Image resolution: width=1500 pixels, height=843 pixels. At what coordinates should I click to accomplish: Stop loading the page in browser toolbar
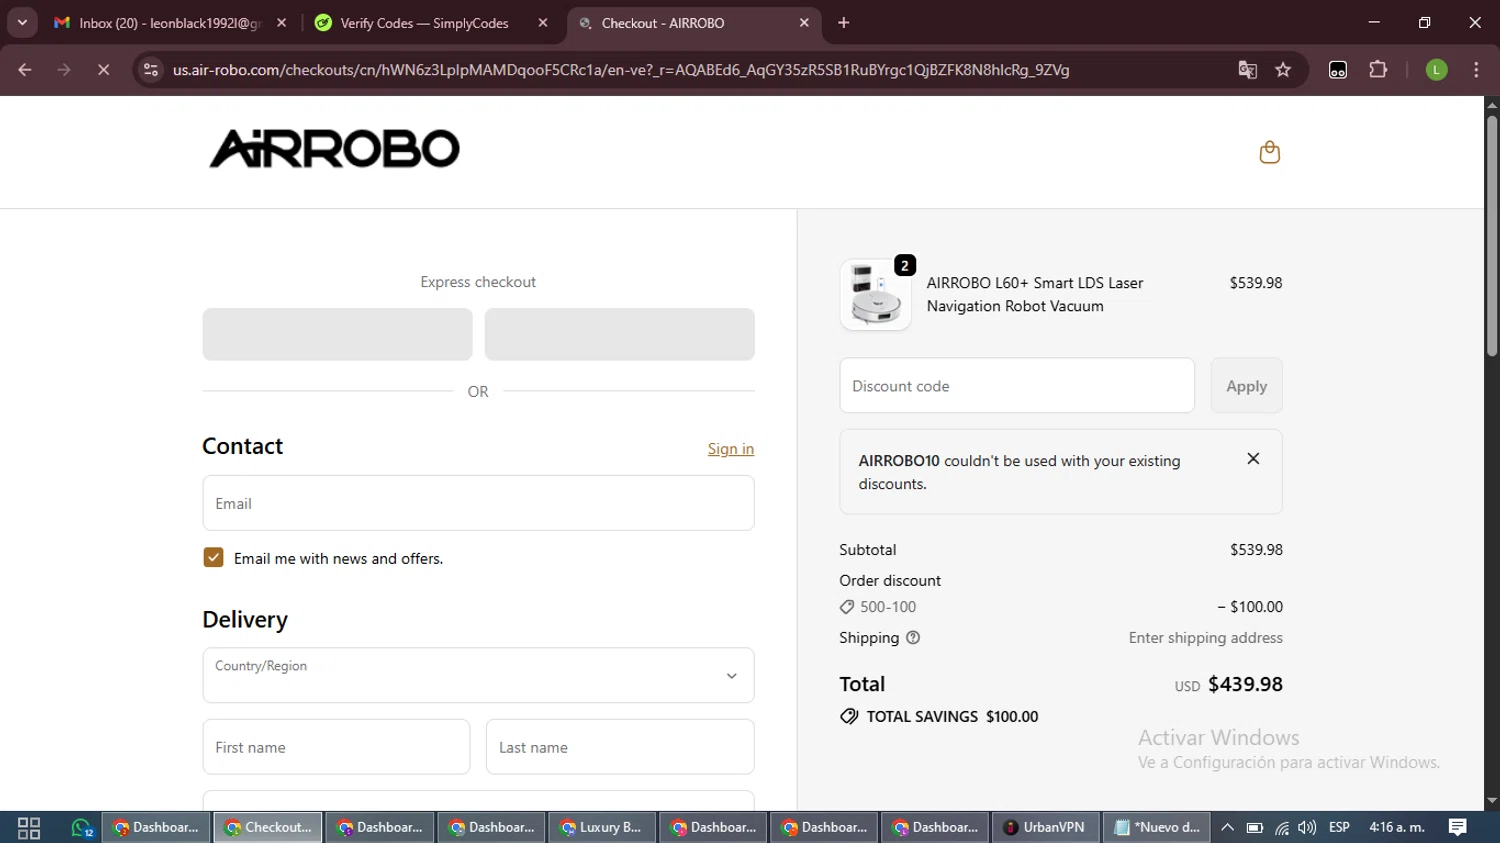coord(103,70)
